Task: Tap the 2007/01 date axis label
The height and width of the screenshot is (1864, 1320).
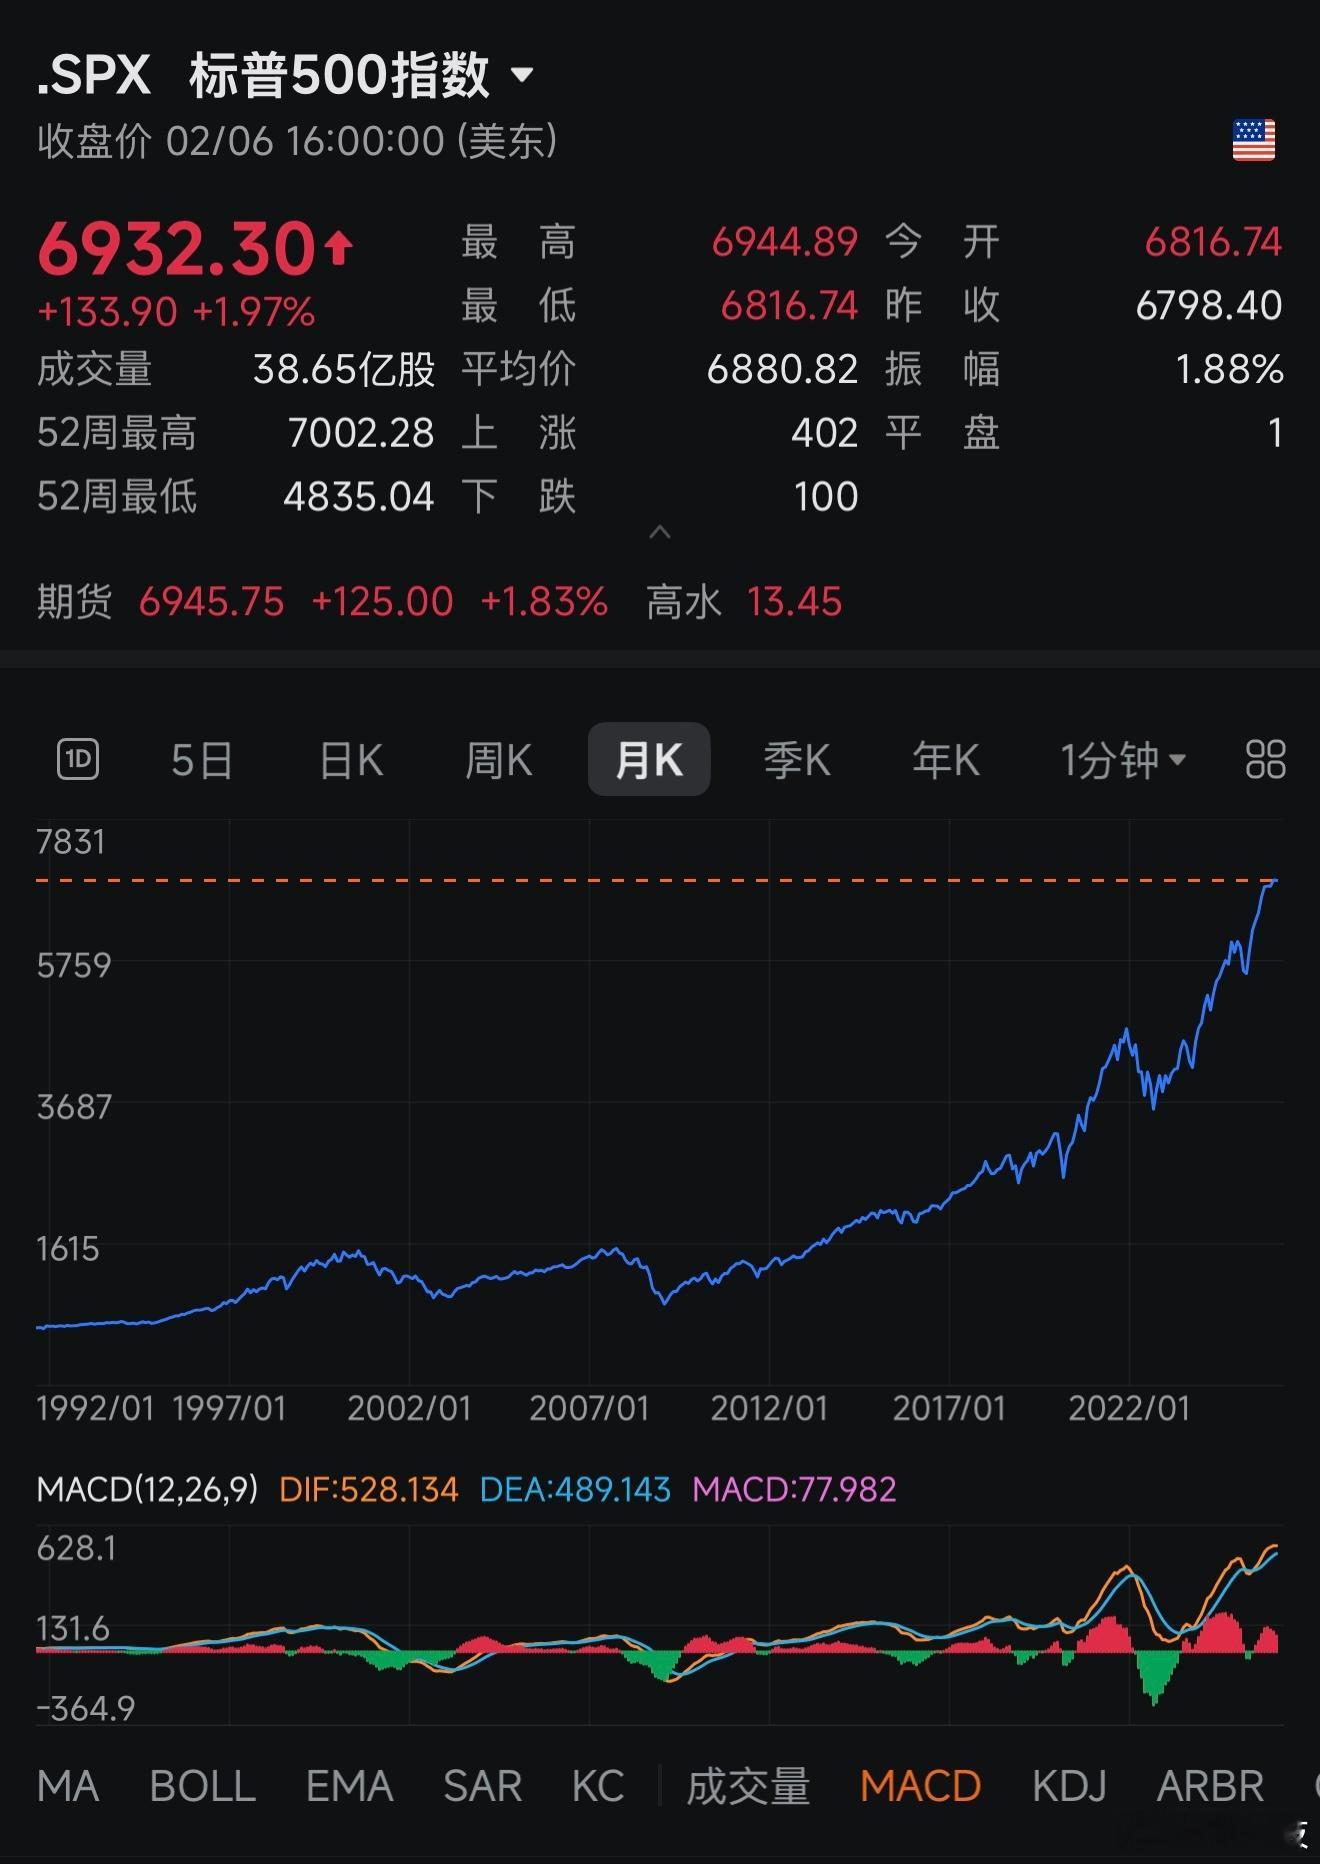Action: click(x=589, y=1409)
